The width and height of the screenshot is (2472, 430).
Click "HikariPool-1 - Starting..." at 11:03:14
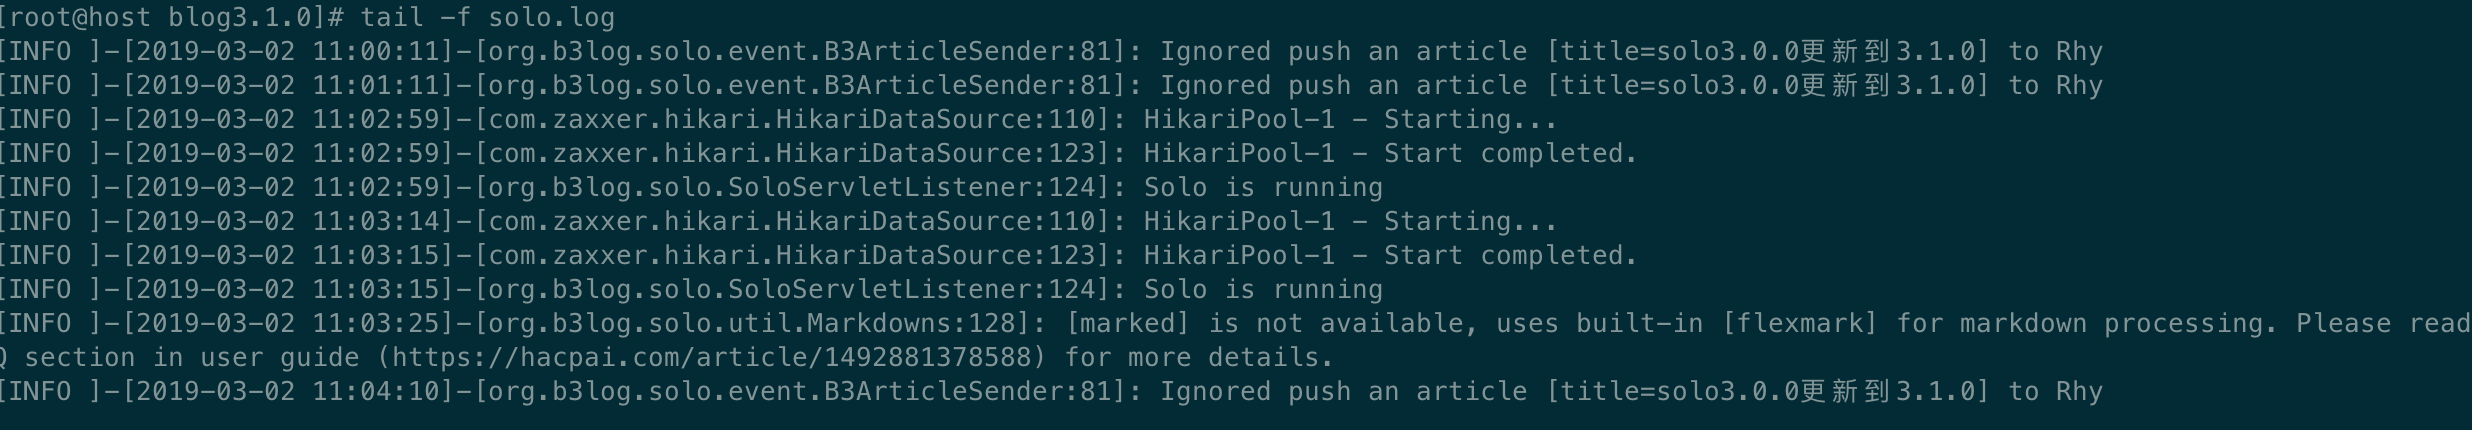click(x=1350, y=221)
